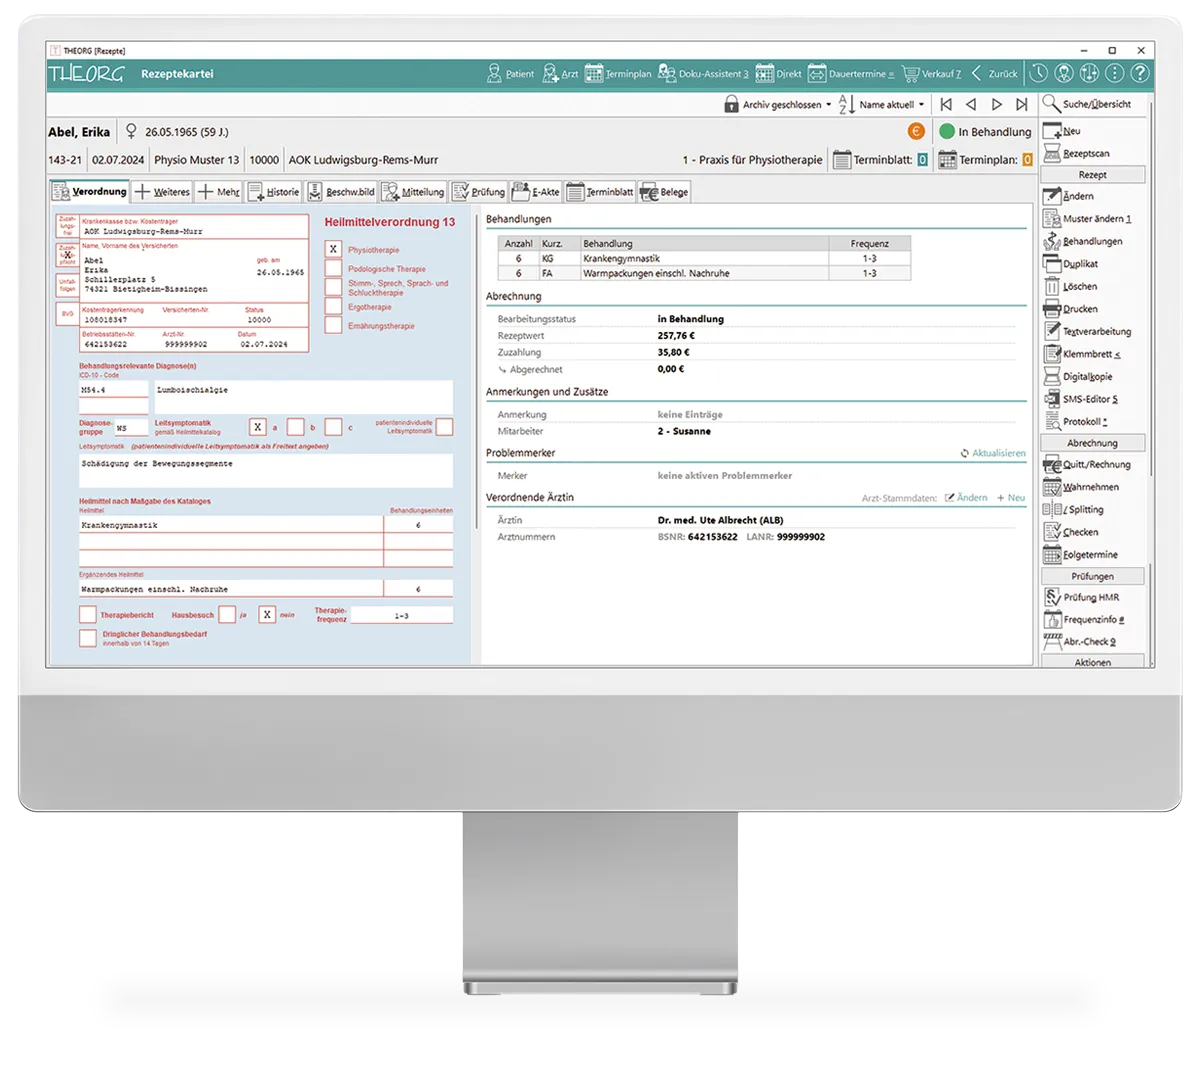Image resolution: width=1200 pixels, height=1069 pixels.
Task: Click the Aktualisieren link
Action: pyautogui.click(x=993, y=453)
